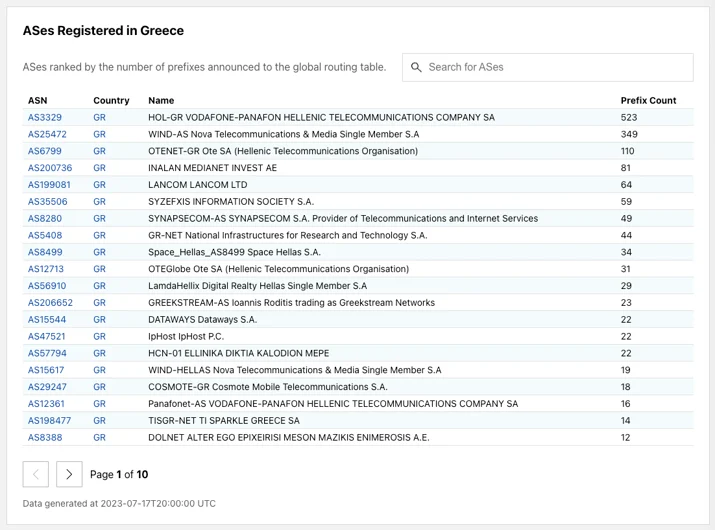Screen dimensions: 715x530
Task: Click the Prefix Count column header
Action: [x=648, y=101]
